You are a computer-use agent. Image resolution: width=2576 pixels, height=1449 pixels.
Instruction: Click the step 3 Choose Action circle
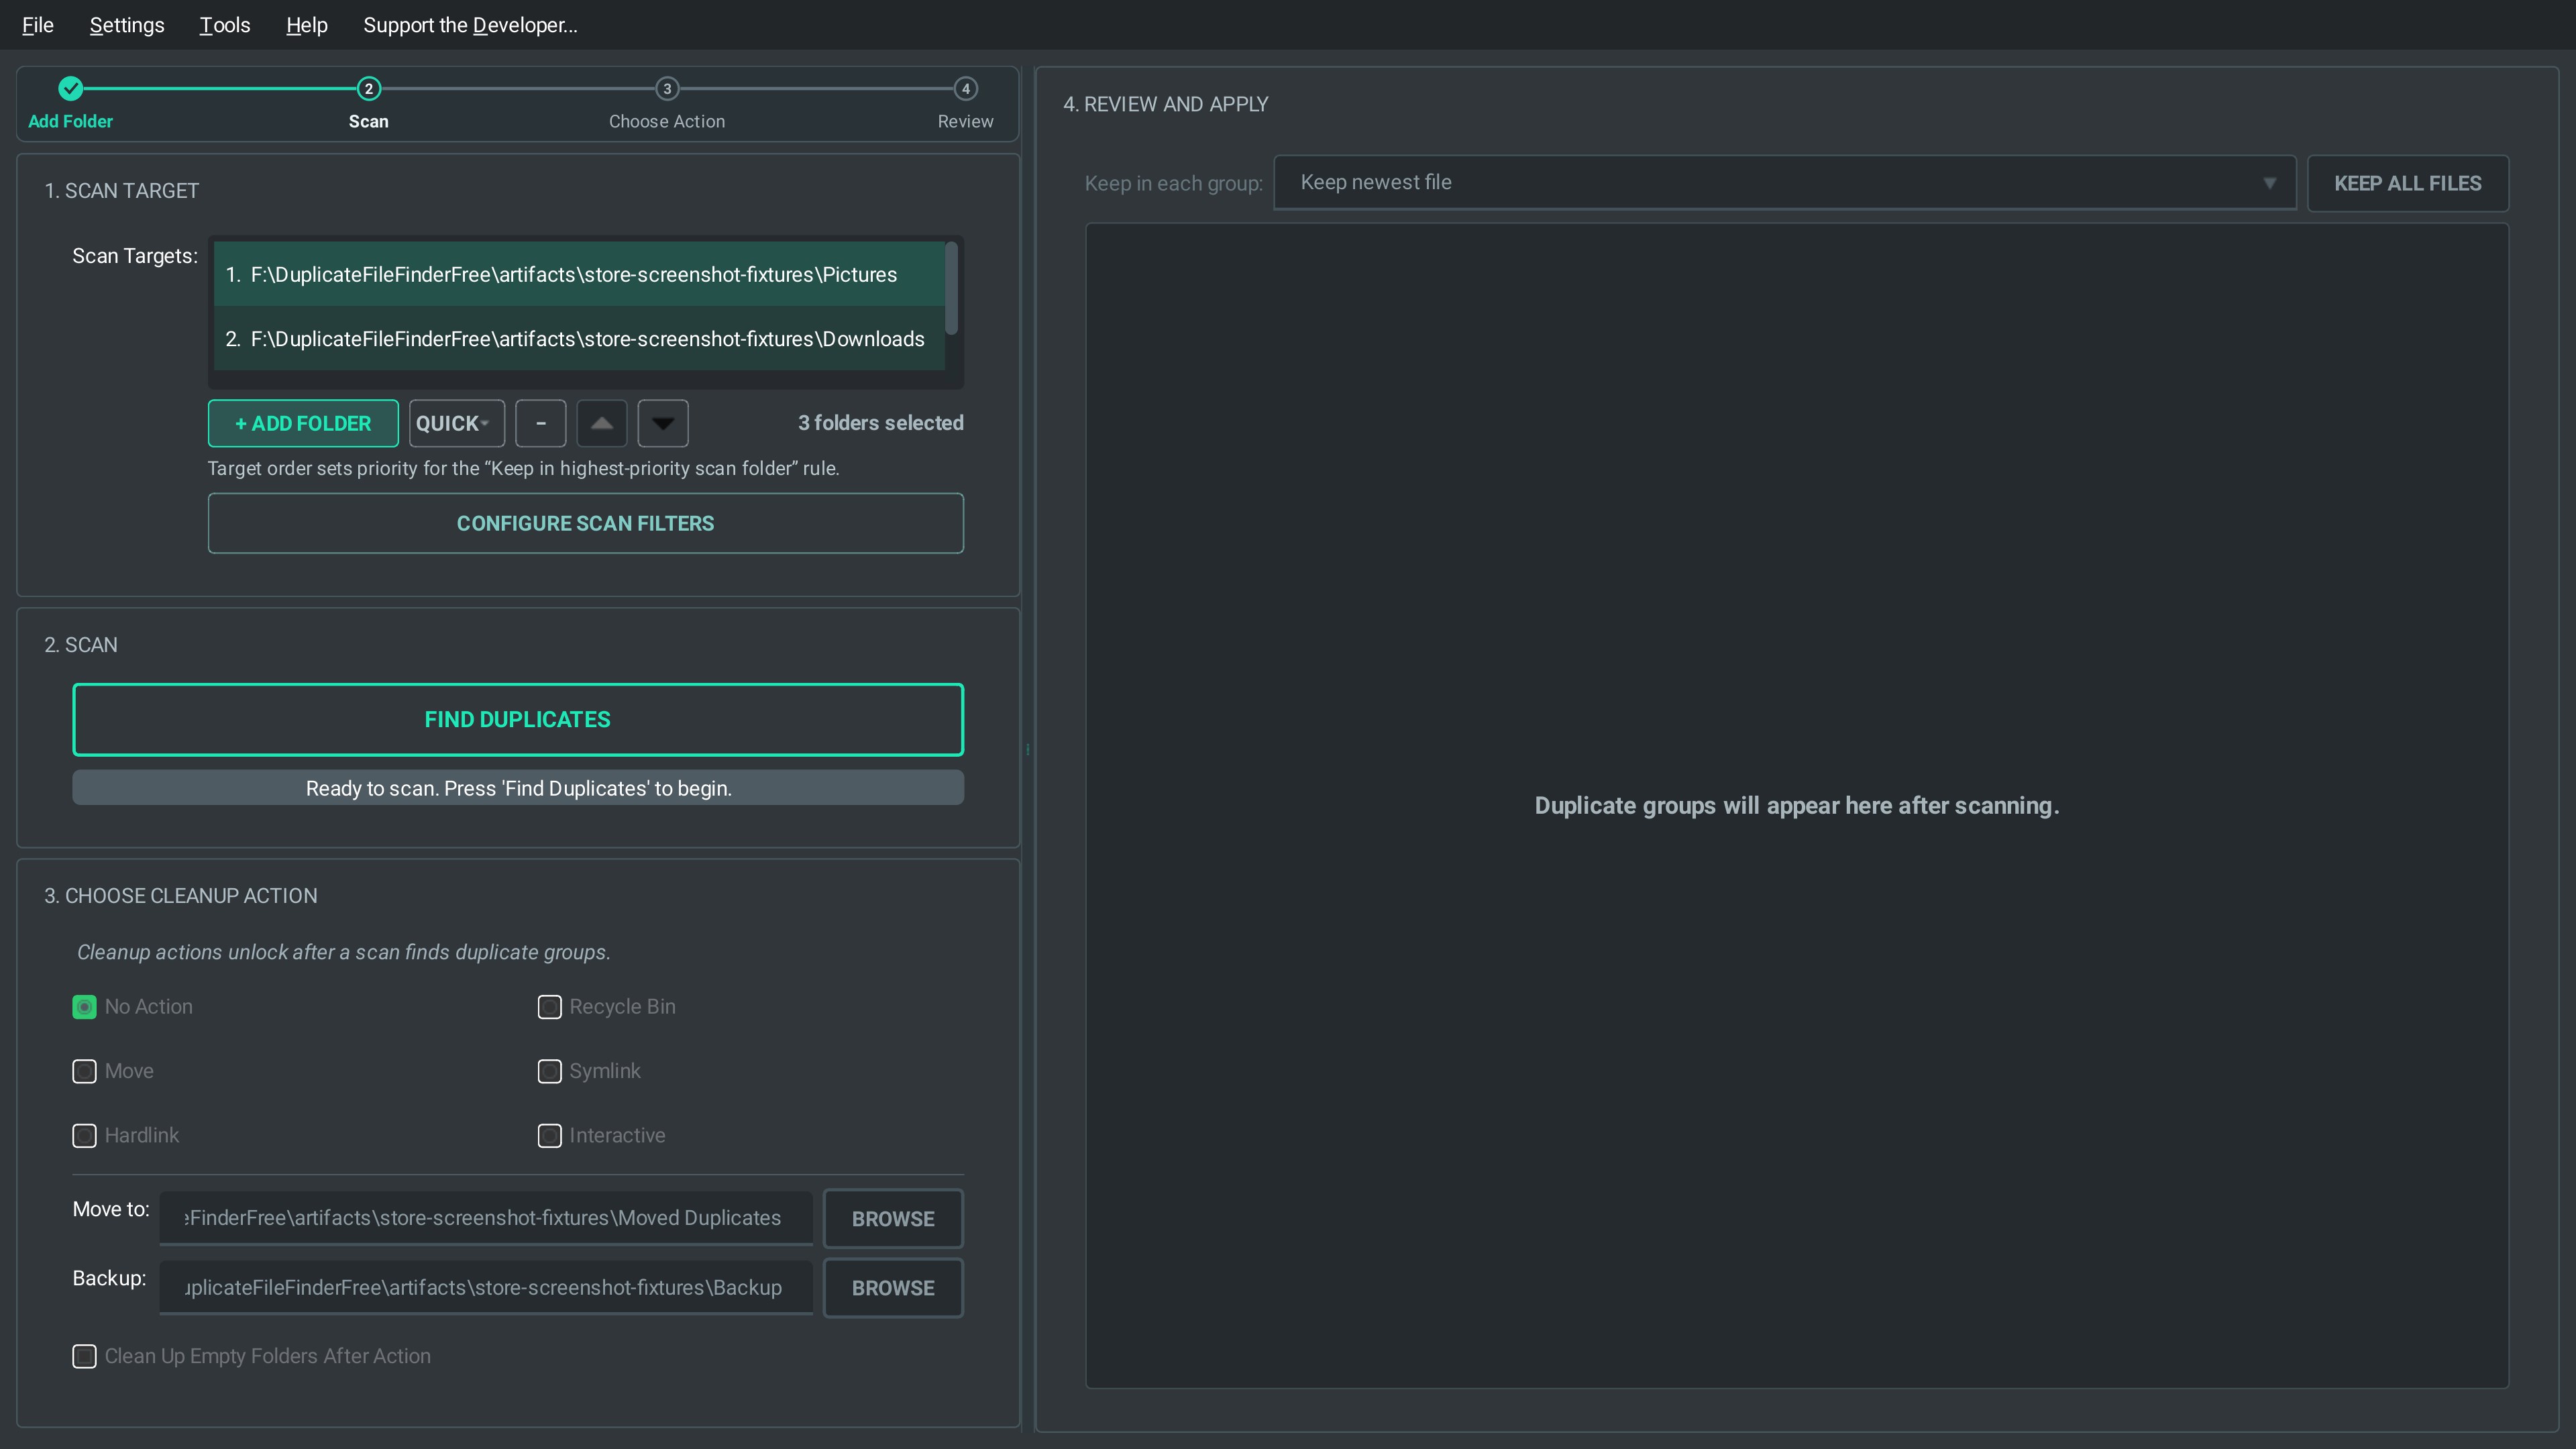(667, 88)
